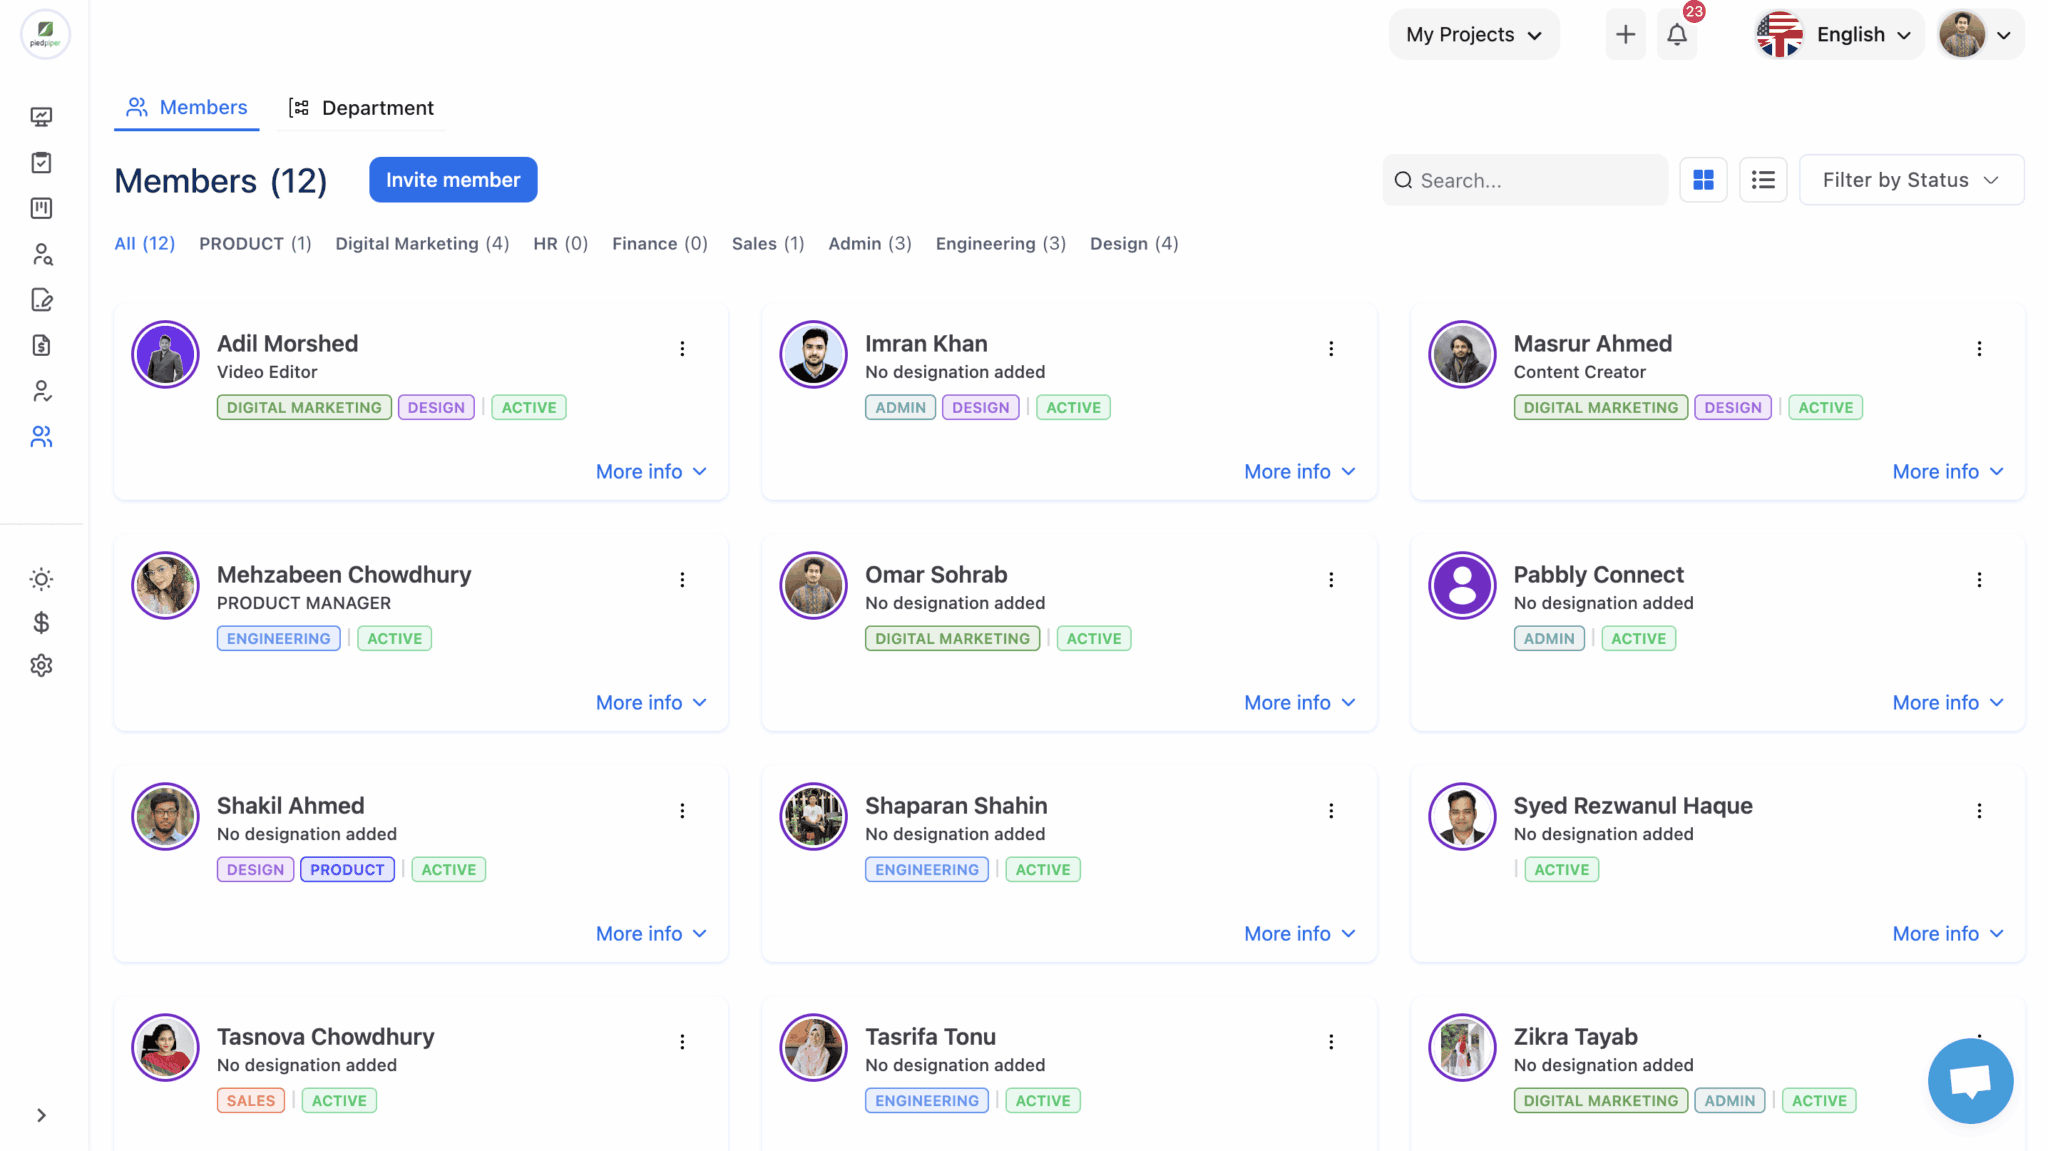Viewport: 2048px width, 1151px height.
Task: Click the user search icon in sidebar
Action: (41, 254)
